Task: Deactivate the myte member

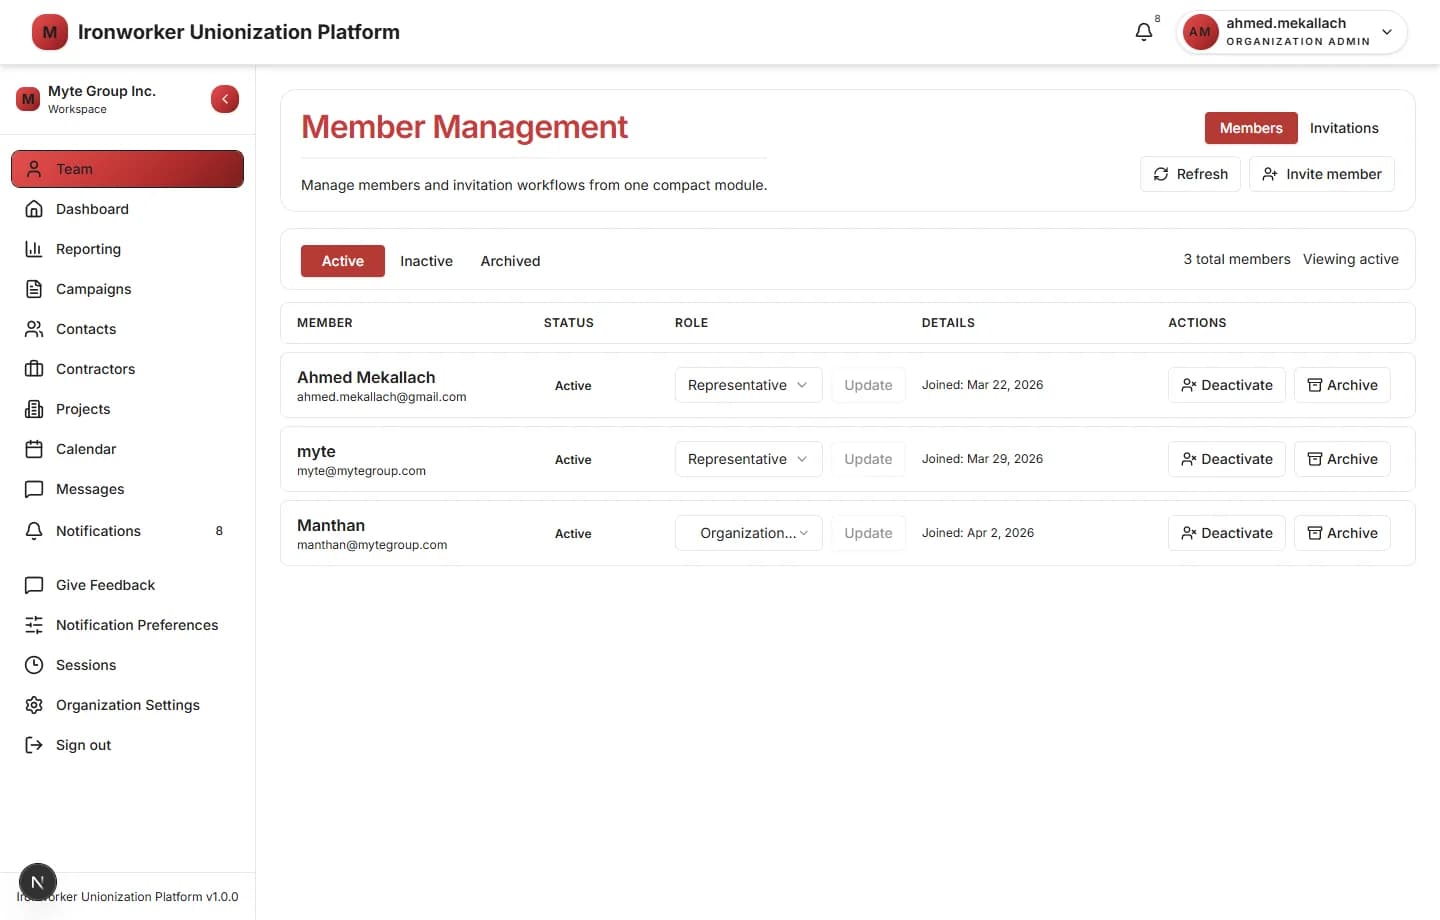Action: coord(1227,459)
